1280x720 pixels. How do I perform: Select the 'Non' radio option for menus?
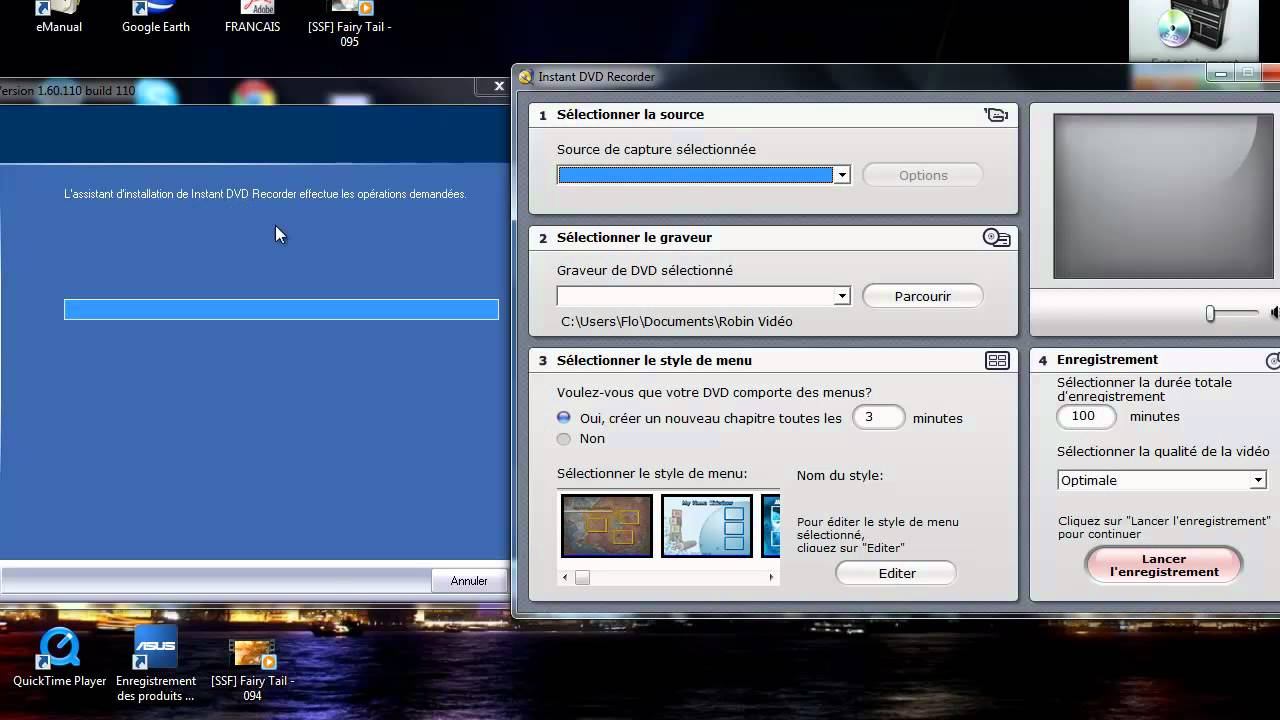coord(564,439)
